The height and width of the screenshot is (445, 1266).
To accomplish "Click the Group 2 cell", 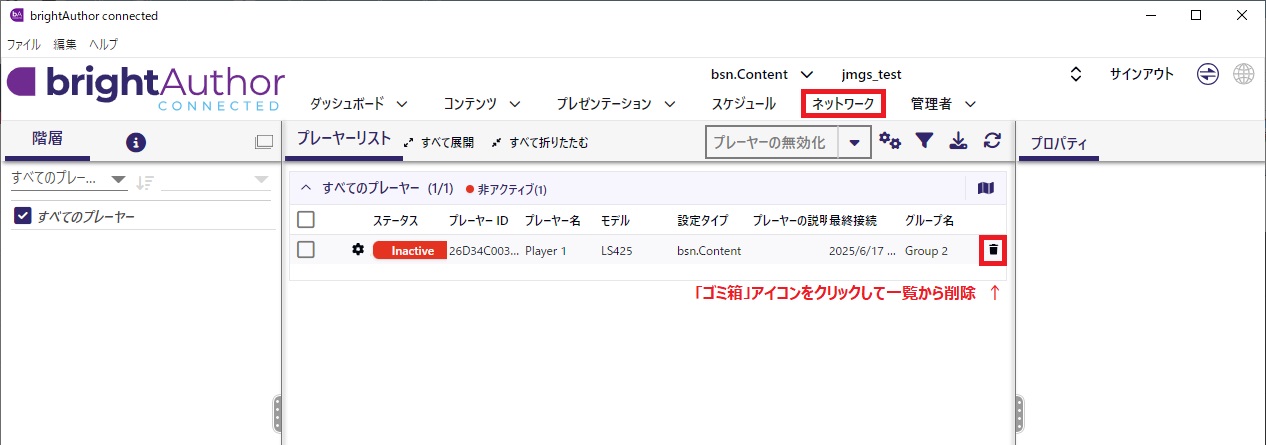I will (926, 251).
